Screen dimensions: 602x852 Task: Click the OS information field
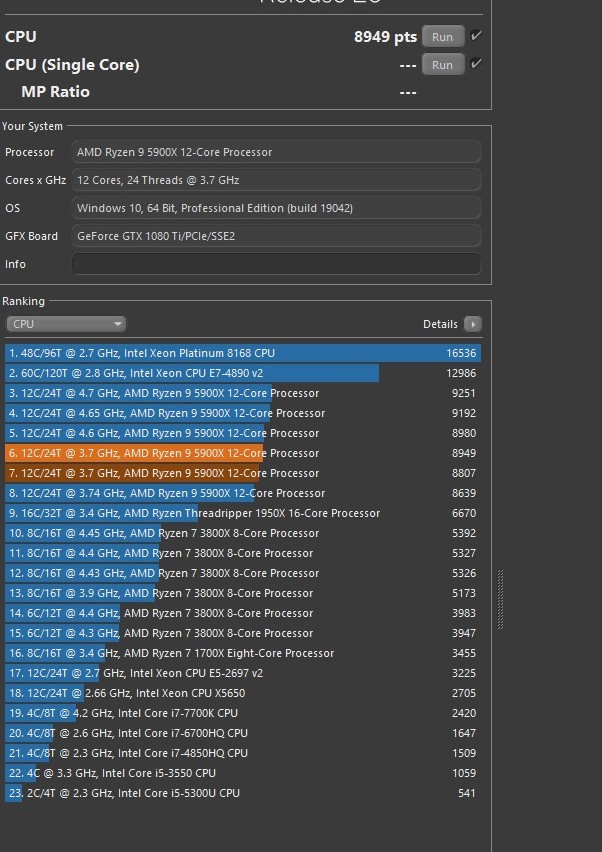[276, 208]
